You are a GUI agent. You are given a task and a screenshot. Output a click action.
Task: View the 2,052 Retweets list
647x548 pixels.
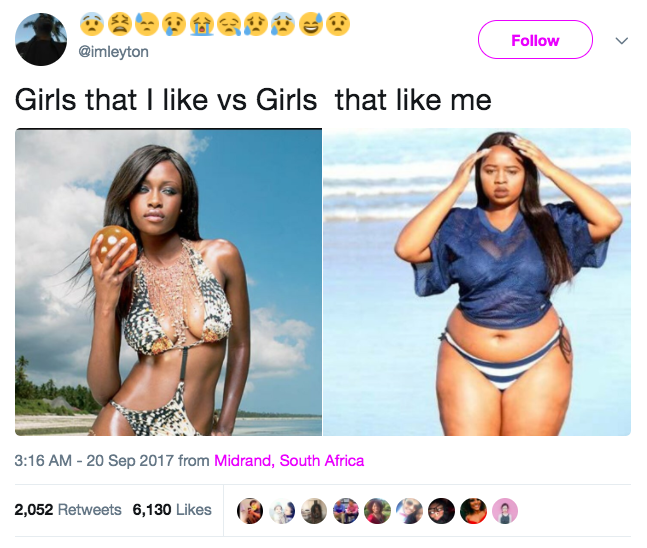(x=68, y=510)
